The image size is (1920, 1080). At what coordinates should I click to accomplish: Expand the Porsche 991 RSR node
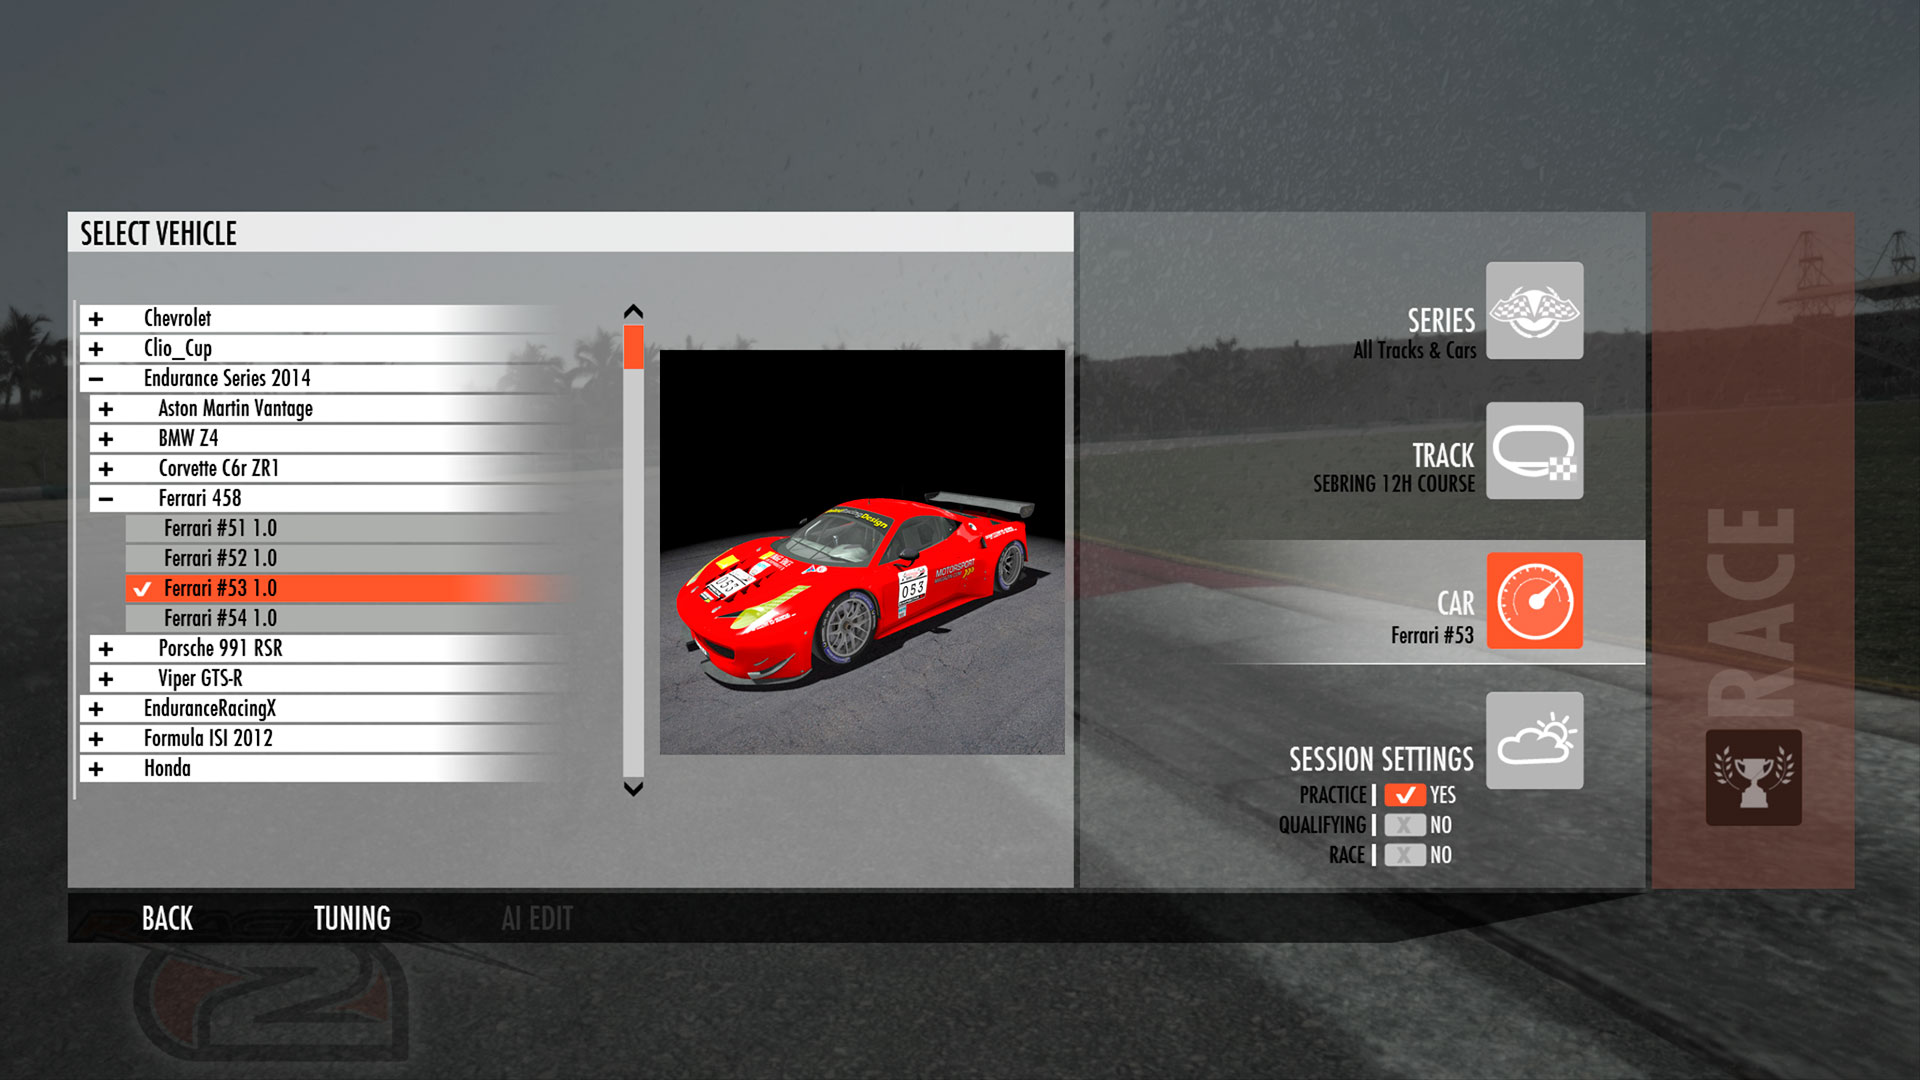point(106,649)
